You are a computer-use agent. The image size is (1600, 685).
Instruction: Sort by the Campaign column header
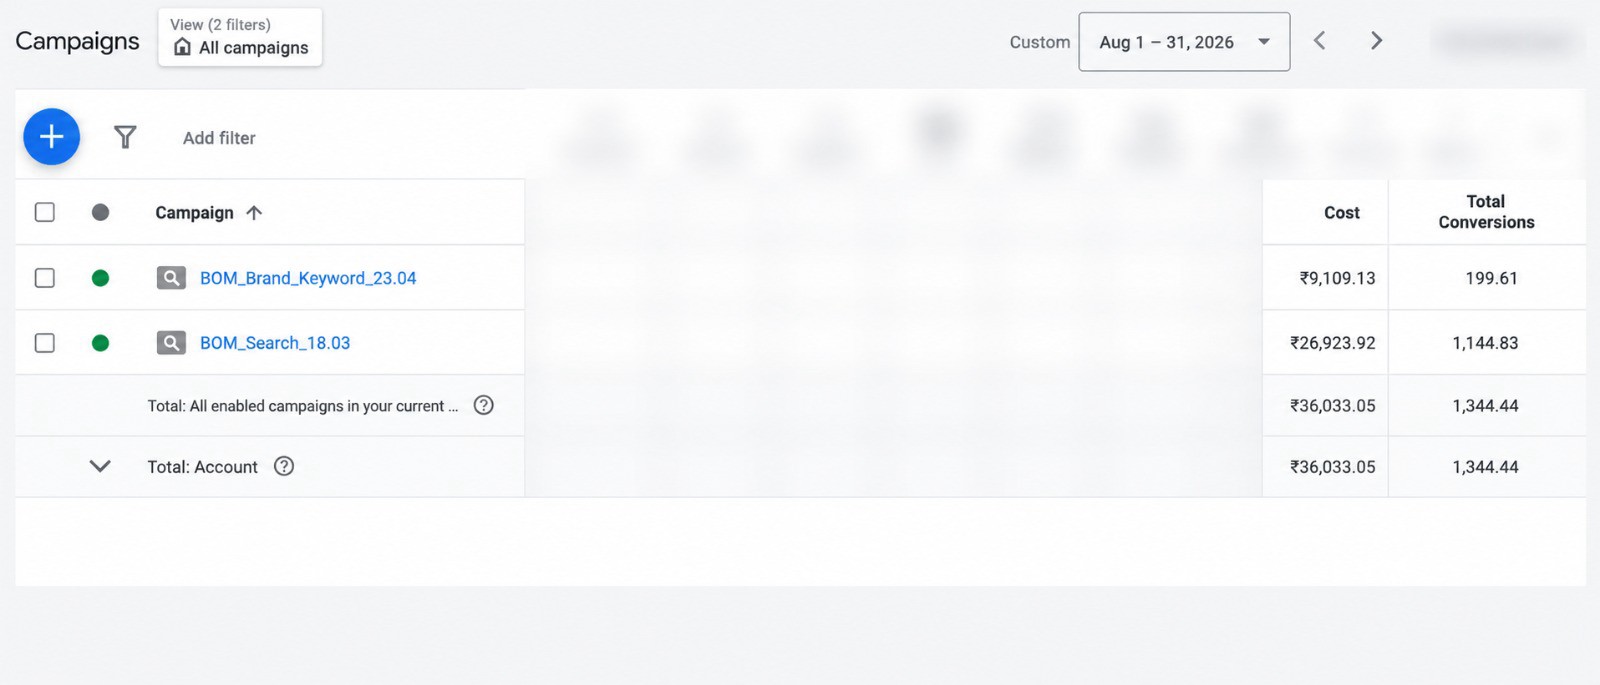(x=194, y=212)
